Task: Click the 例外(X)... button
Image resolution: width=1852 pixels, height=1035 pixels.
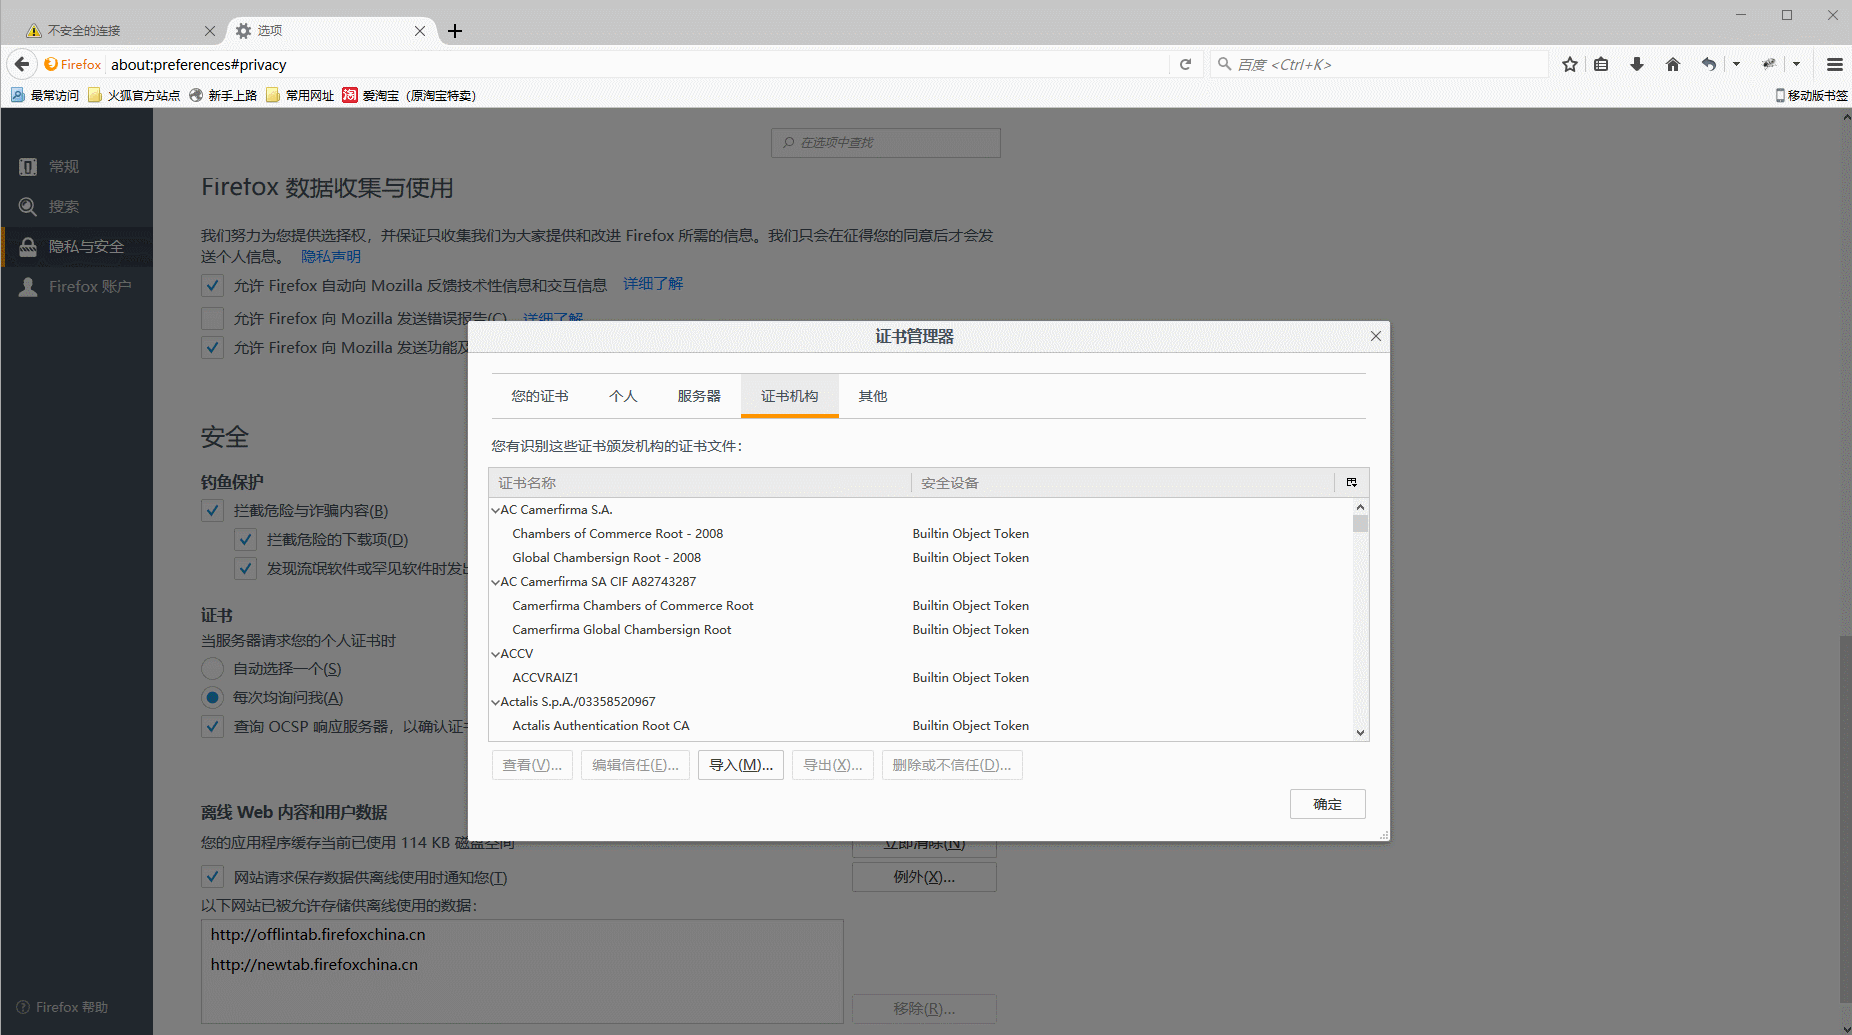Action: click(x=924, y=877)
